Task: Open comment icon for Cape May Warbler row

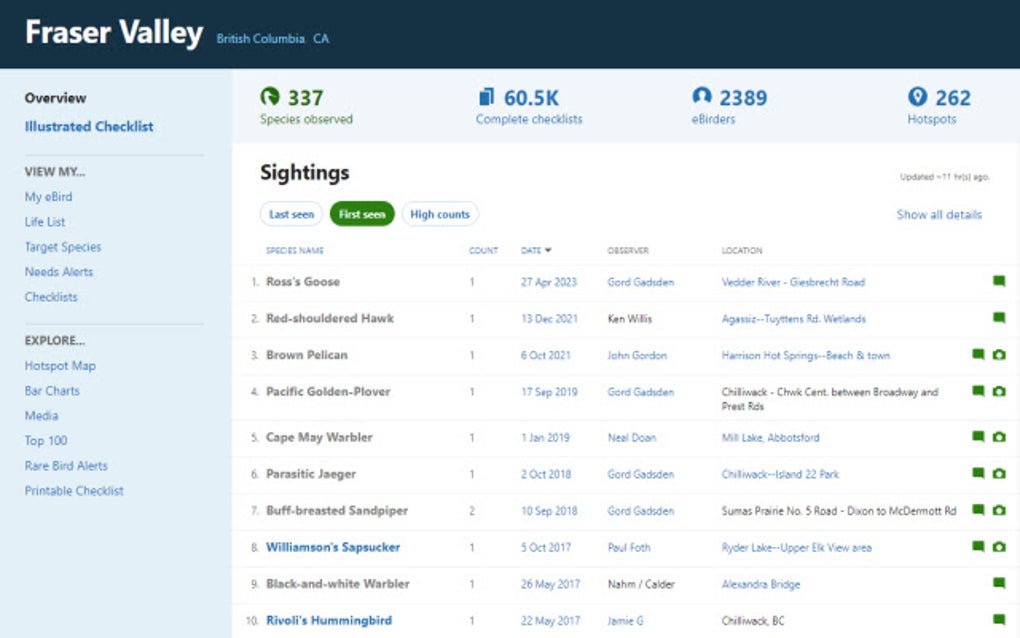Action: click(x=978, y=436)
